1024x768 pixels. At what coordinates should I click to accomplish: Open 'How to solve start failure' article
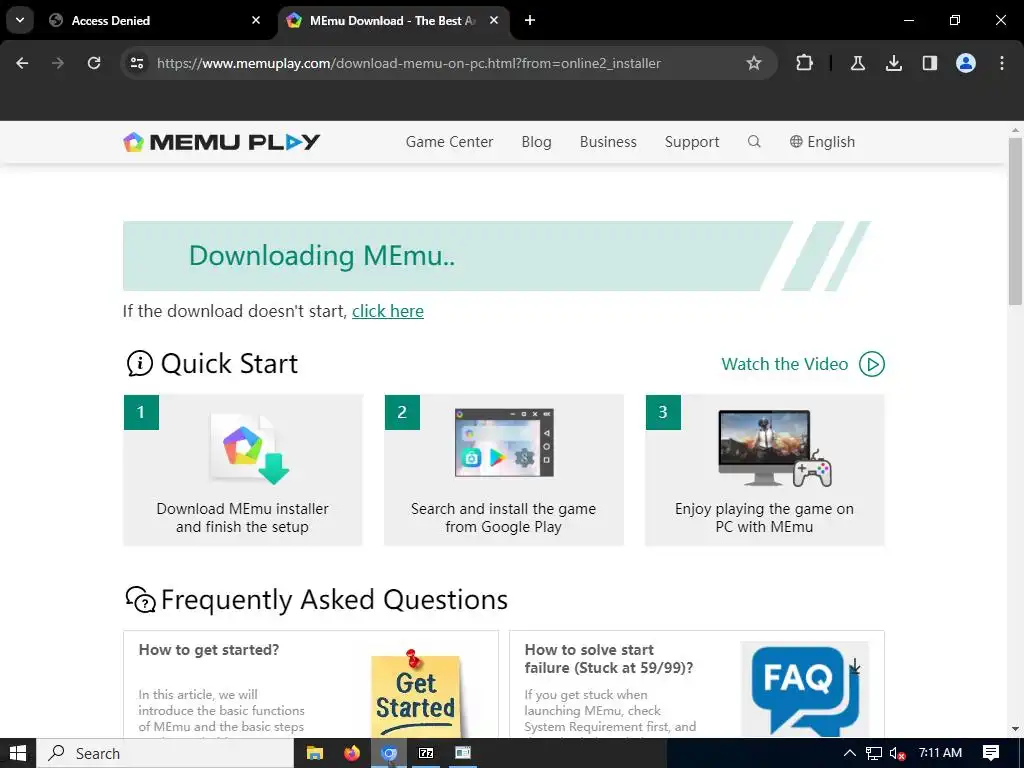pyautogui.click(x=609, y=658)
